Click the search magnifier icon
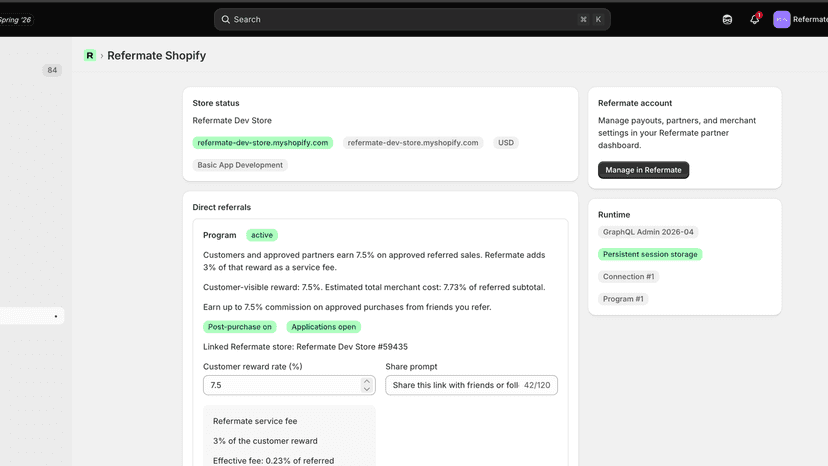 pos(225,20)
